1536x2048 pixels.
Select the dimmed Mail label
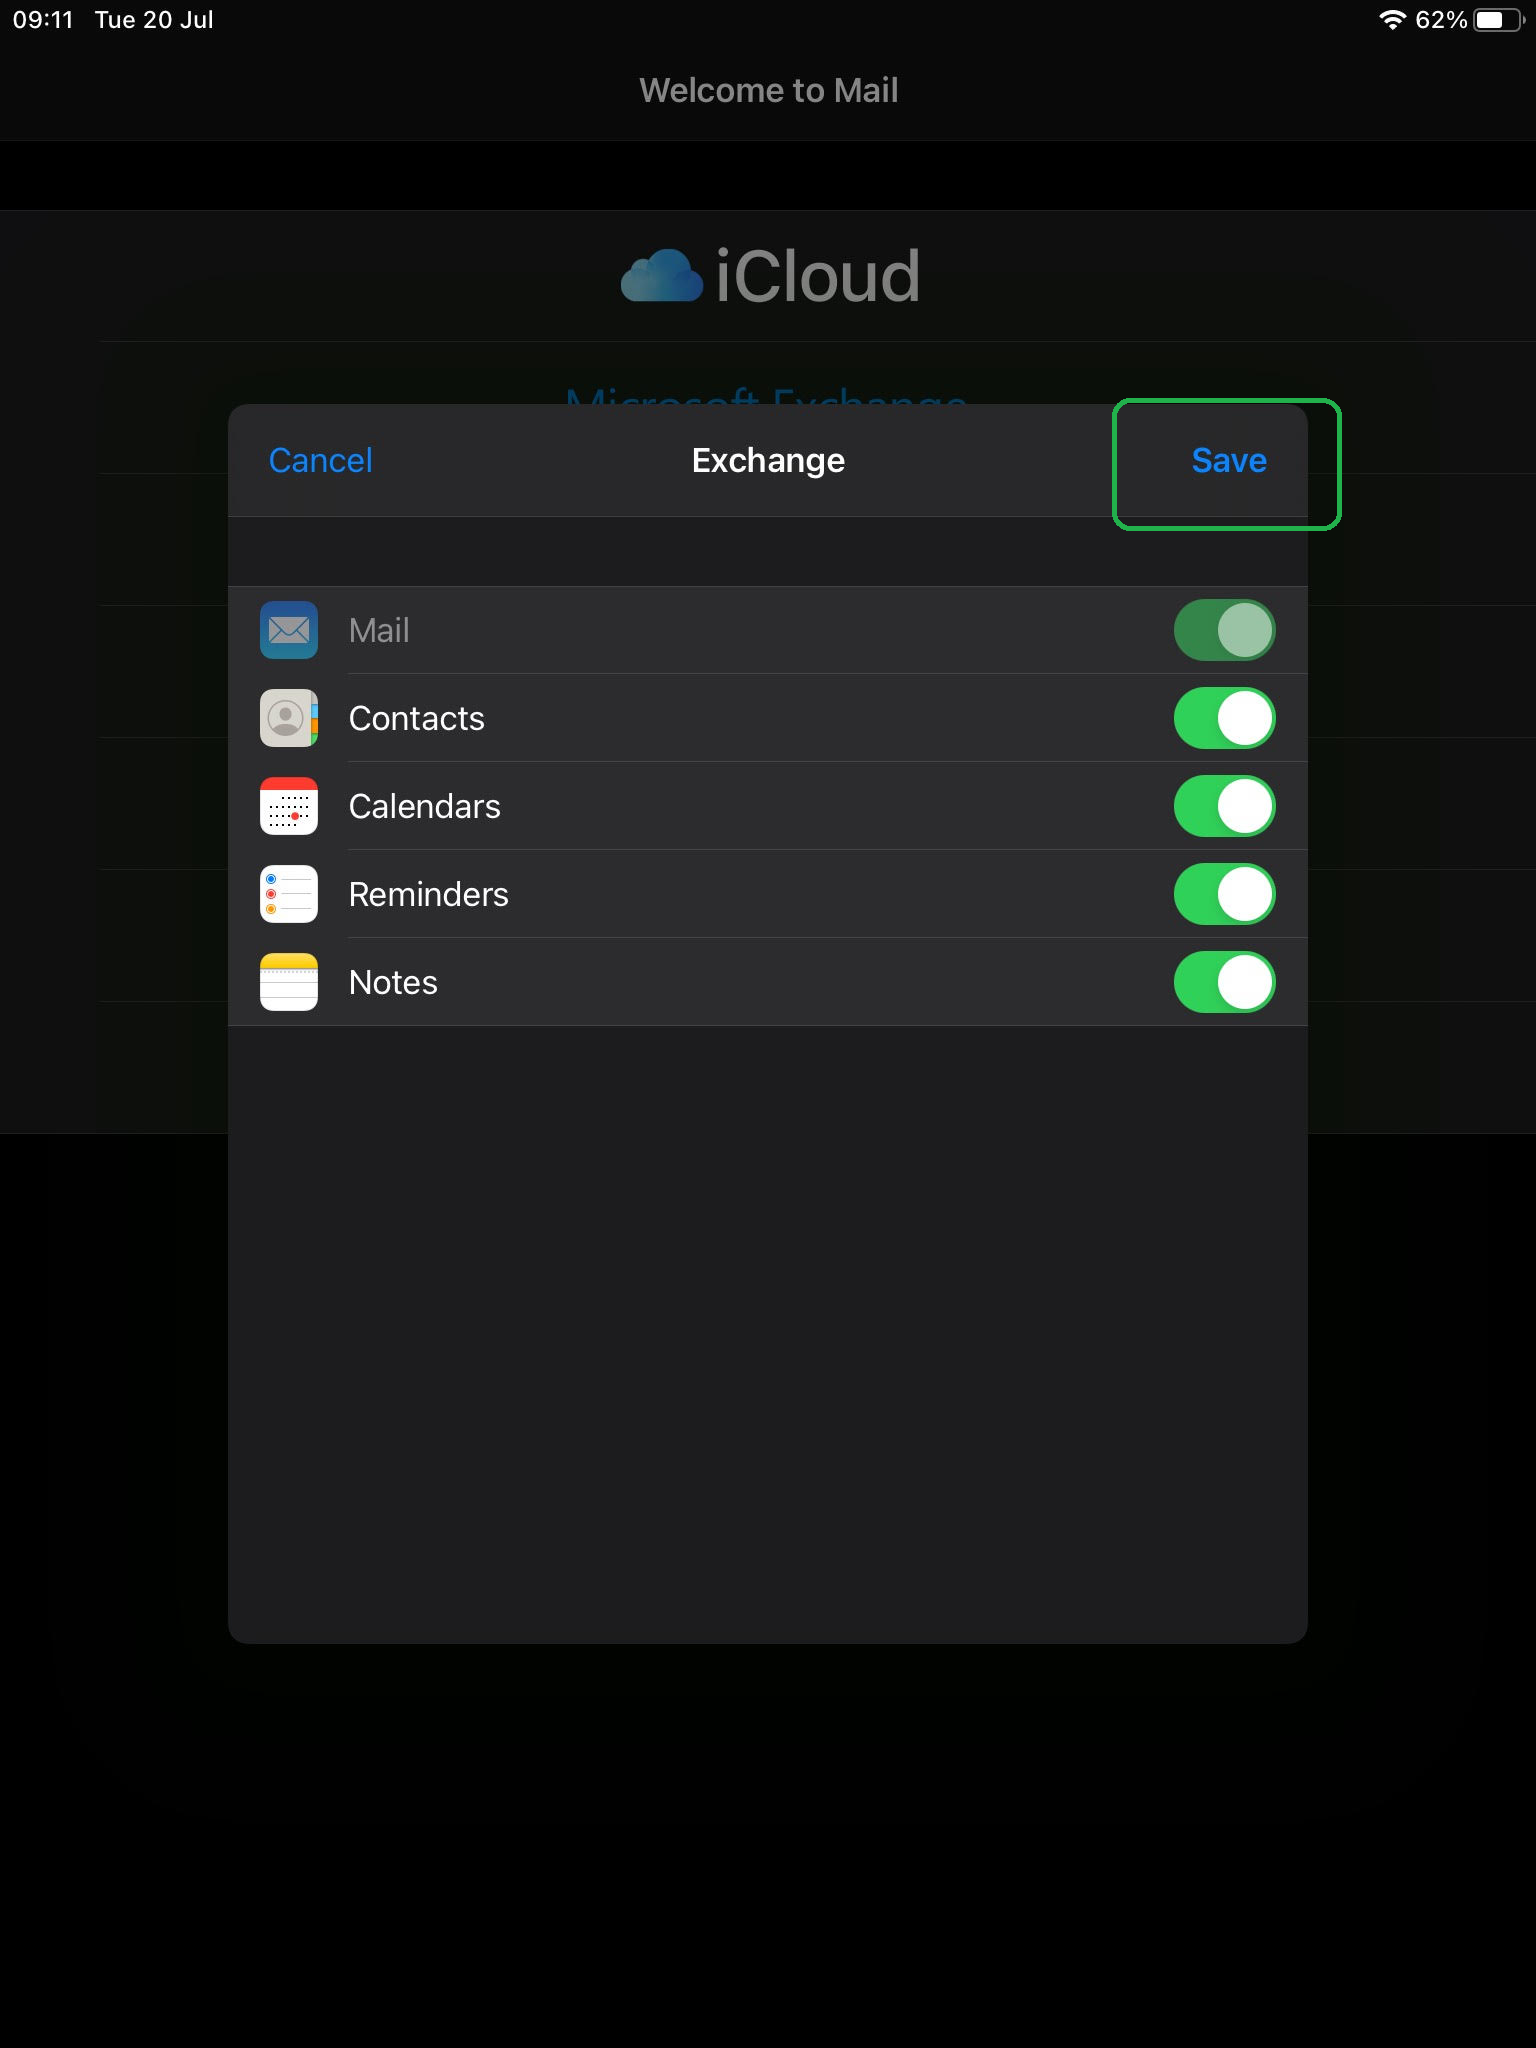(x=379, y=630)
